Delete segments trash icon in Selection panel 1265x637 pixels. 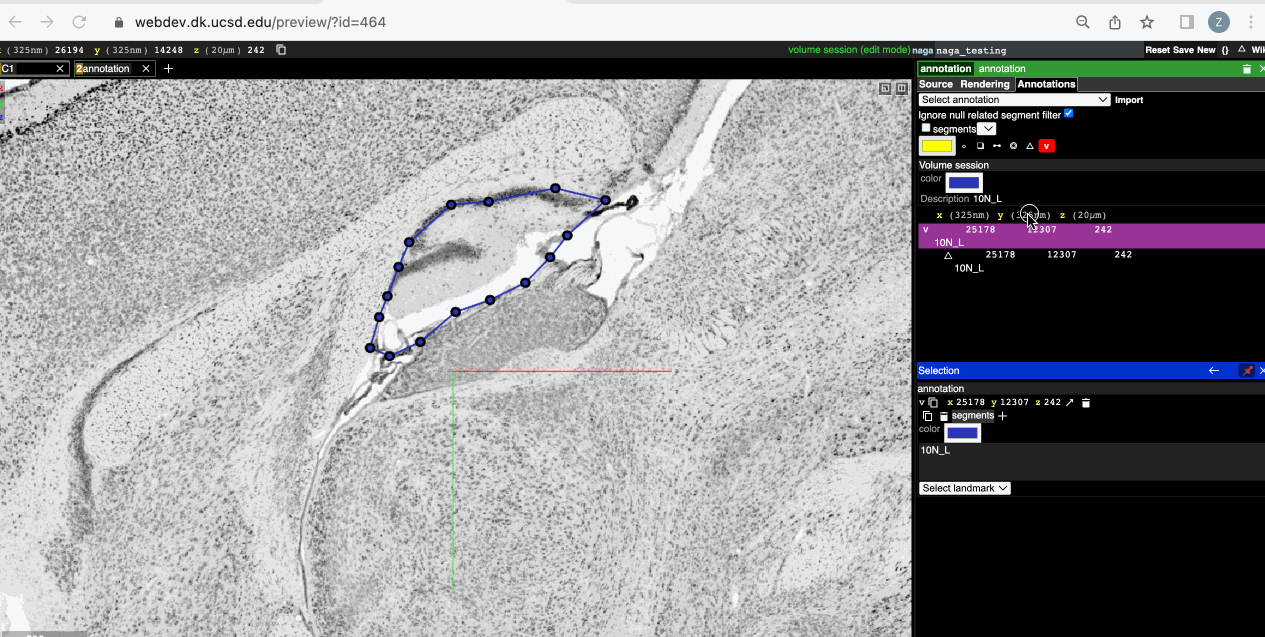[943, 416]
